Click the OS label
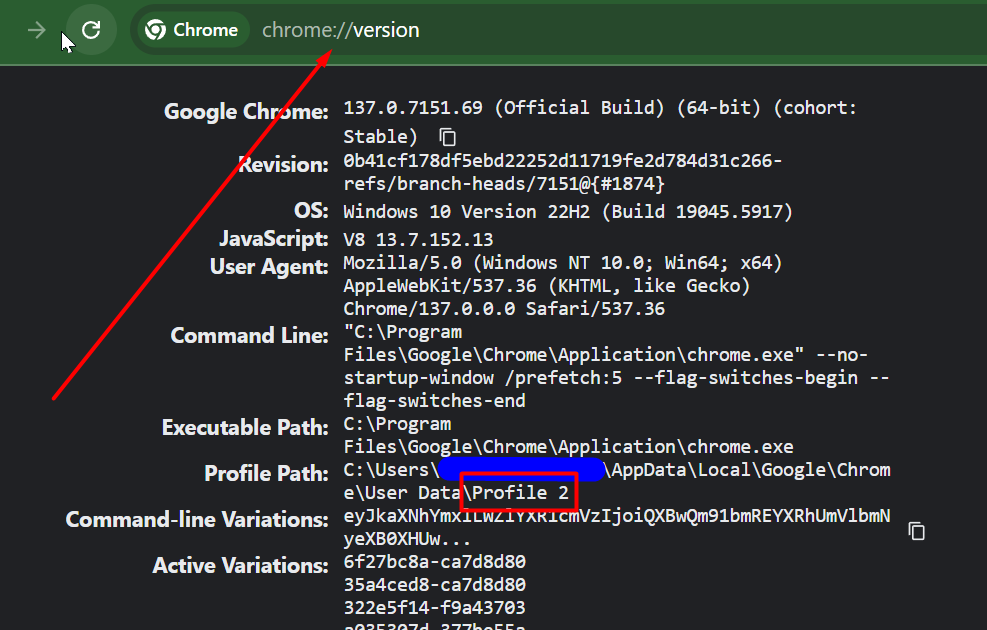987x630 pixels. 311,210
